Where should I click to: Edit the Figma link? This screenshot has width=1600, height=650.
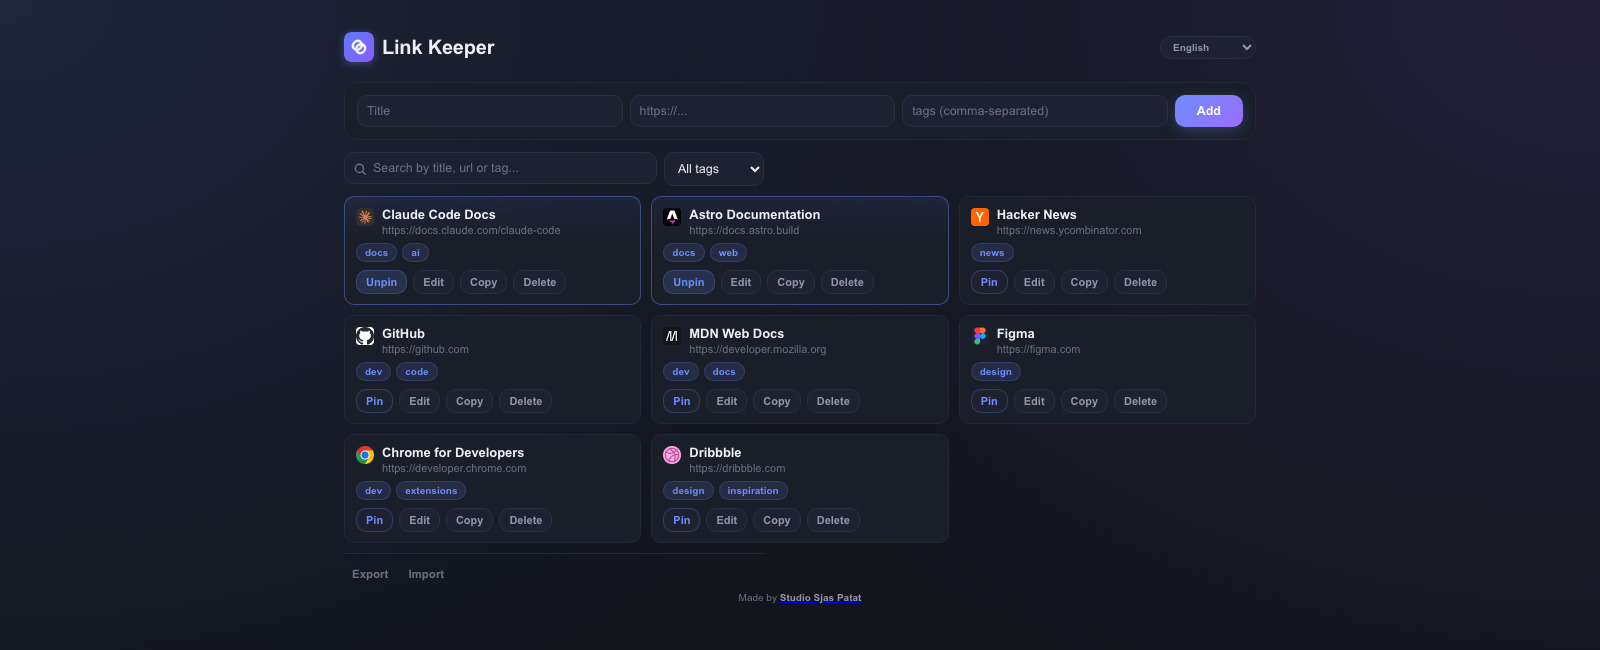pos(1034,401)
